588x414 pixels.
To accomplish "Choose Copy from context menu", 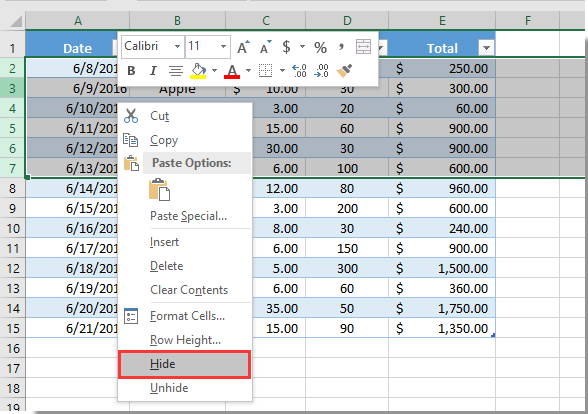I will [x=184, y=140].
